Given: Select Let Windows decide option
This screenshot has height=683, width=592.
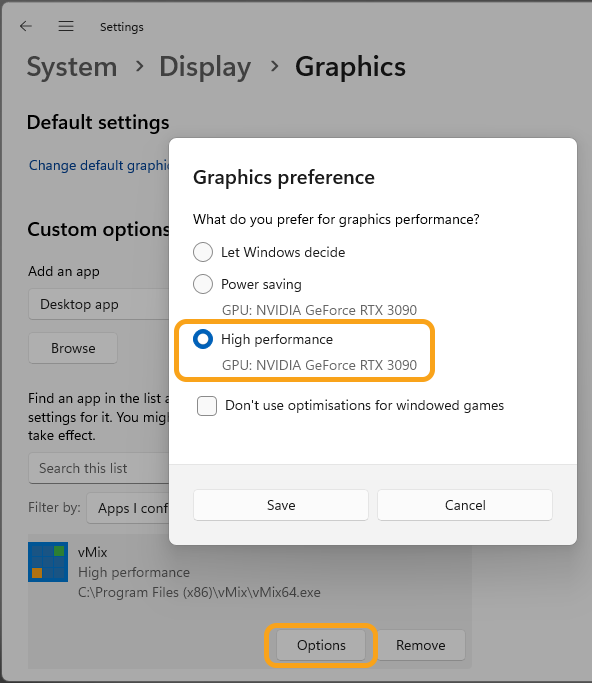Looking at the screenshot, I should click(x=203, y=252).
